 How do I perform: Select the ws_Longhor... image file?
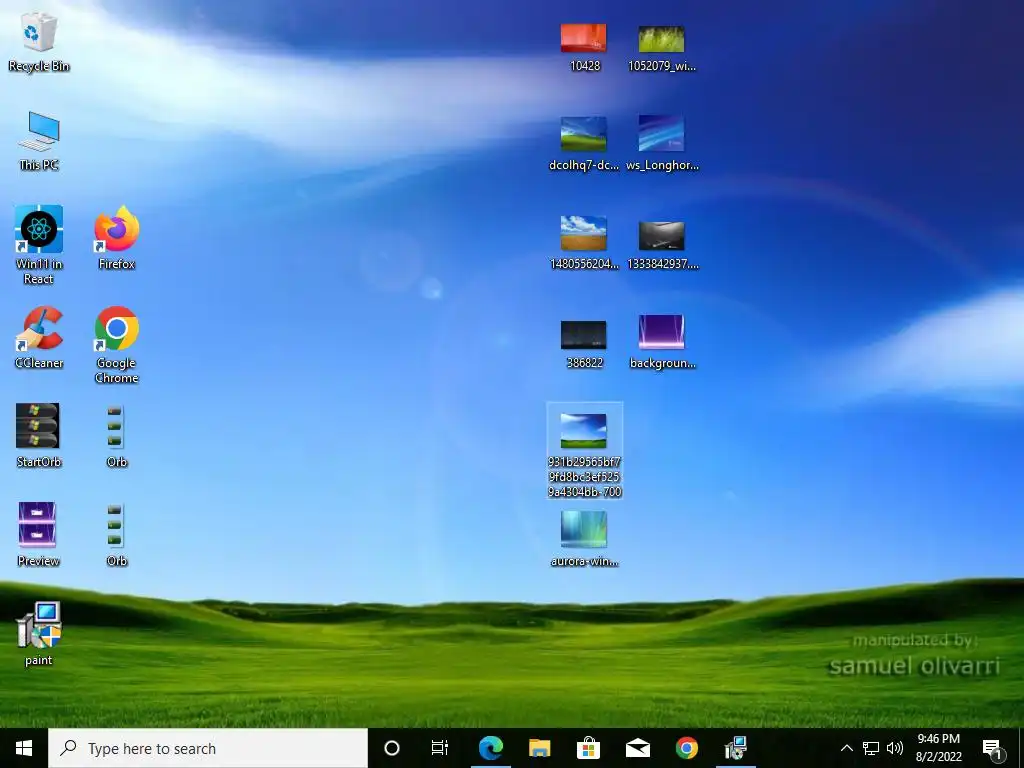[x=662, y=144]
